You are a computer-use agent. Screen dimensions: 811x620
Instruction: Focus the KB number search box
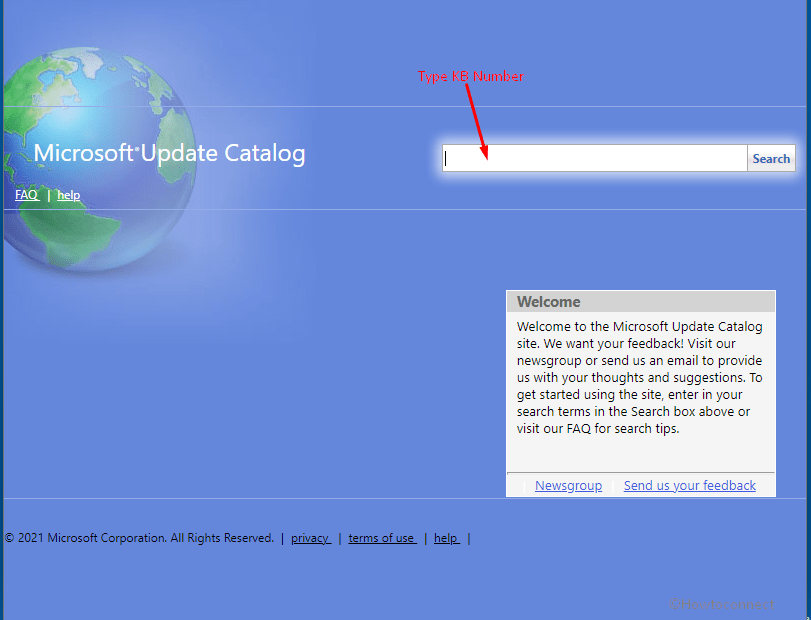coord(595,158)
